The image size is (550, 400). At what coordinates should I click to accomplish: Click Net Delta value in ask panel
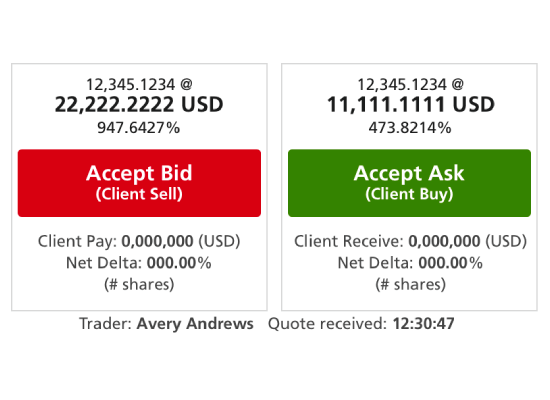[x=451, y=263]
